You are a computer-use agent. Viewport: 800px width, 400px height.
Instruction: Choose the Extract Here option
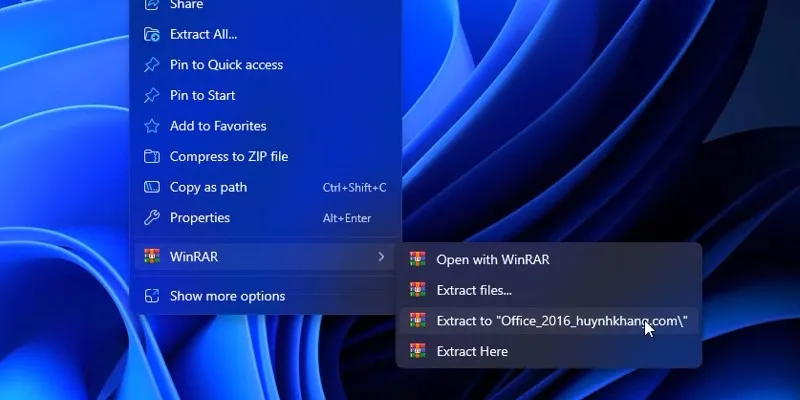472,351
